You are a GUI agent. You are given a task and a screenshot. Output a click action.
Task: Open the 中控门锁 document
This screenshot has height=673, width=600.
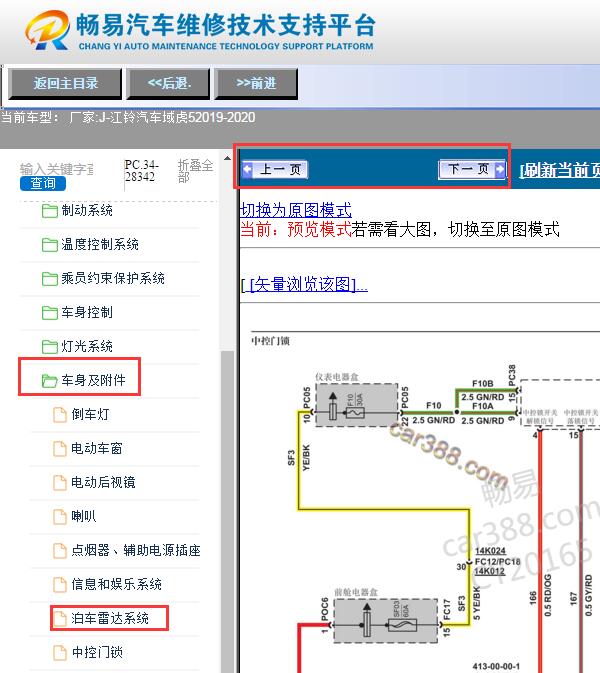point(97,652)
